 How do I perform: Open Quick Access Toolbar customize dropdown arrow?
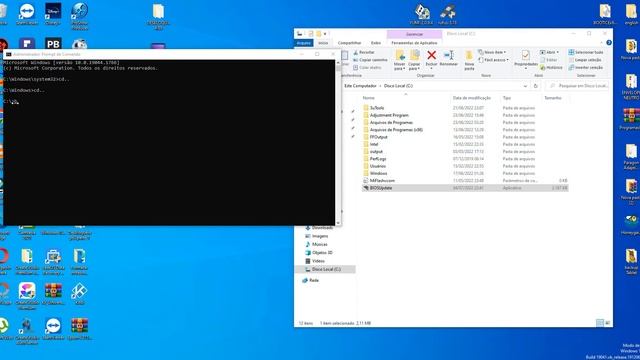pyautogui.click(x=325, y=34)
